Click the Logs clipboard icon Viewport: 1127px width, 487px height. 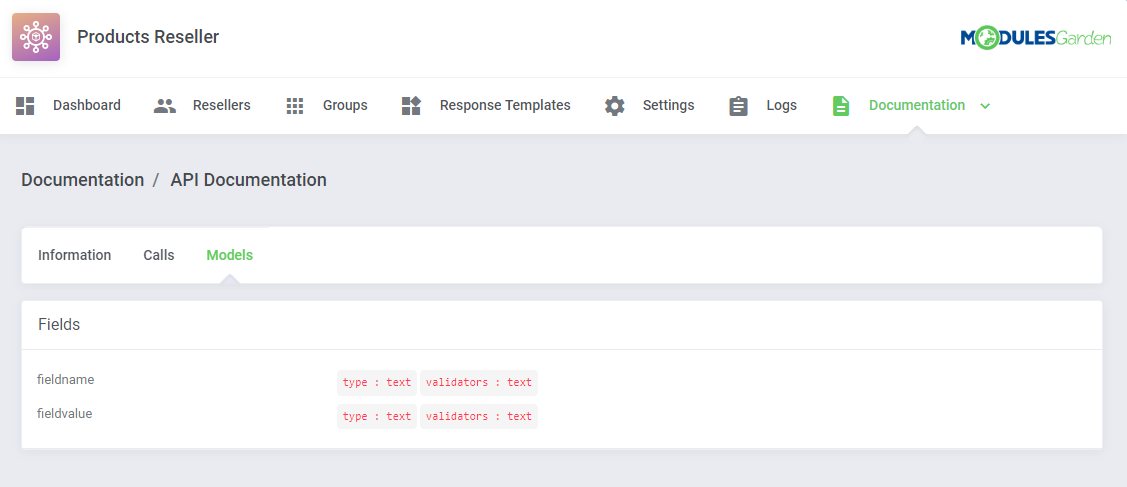coord(738,106)
